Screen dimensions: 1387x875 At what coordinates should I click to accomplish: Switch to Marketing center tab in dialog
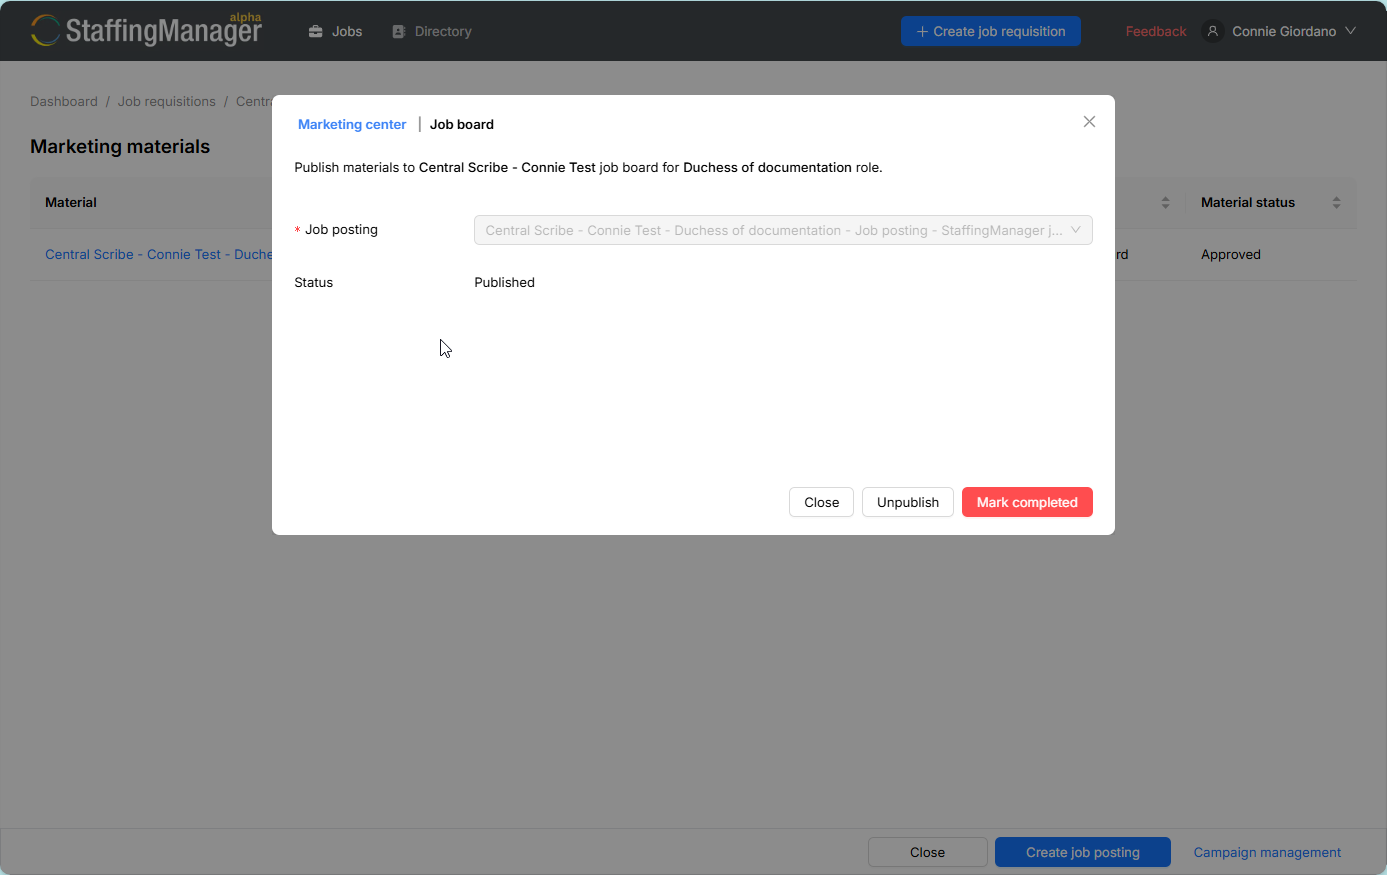point(352,124)
